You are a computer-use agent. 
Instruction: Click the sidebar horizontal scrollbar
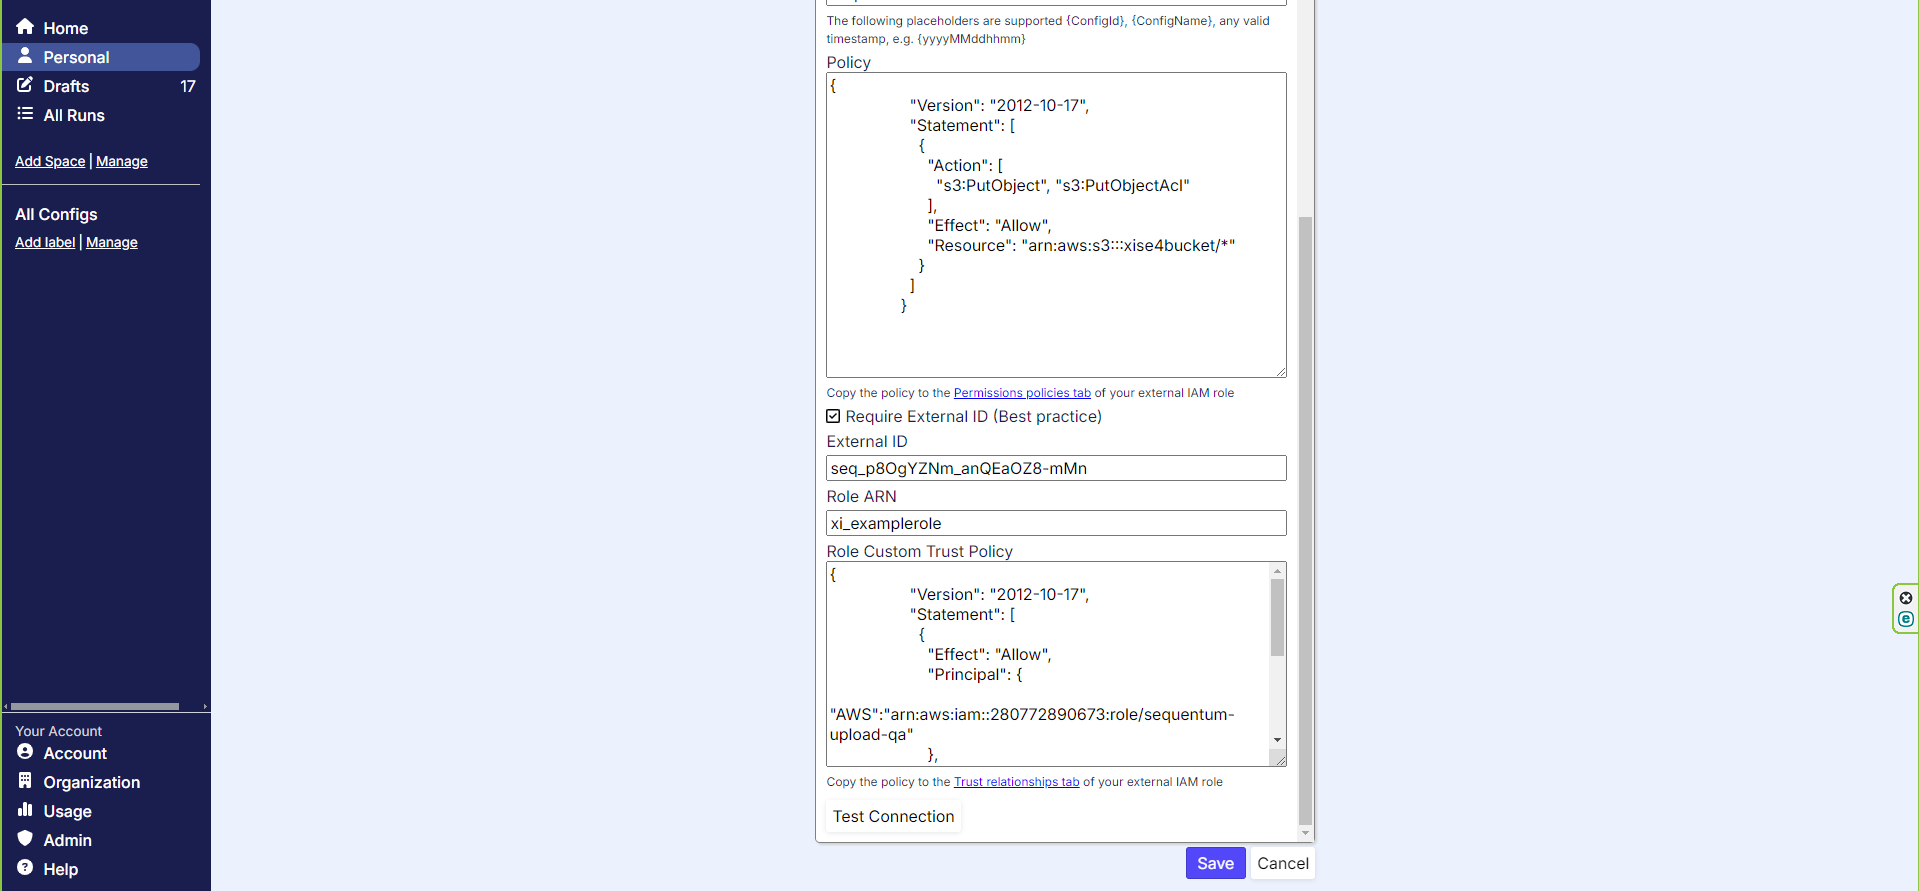coord(95,706)
